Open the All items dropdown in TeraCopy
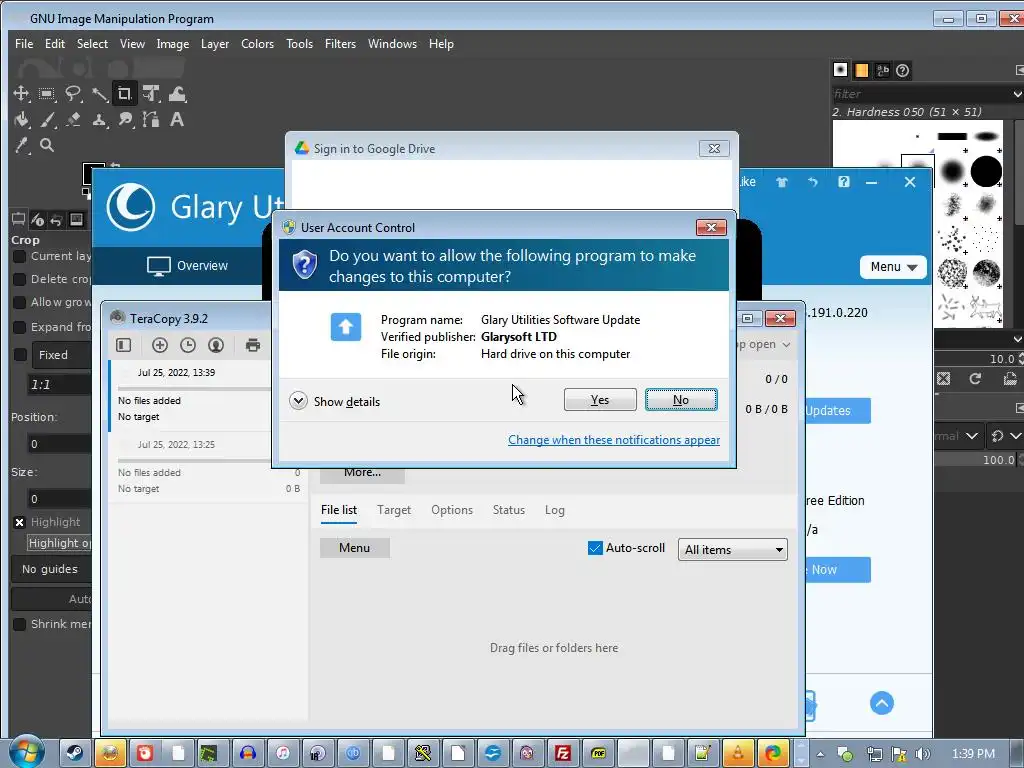Image resolution: width=1024 pixels, height=768 pixels. click(732, 550)
